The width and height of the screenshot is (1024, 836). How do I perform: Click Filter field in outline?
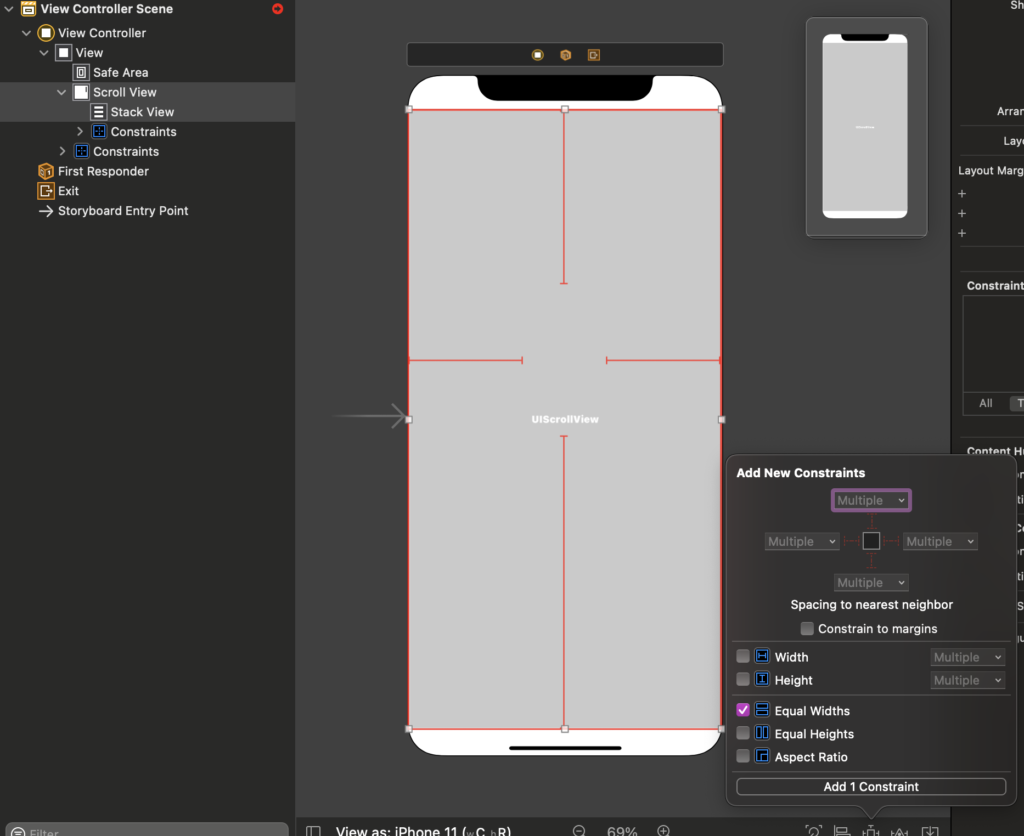(147, 831)
